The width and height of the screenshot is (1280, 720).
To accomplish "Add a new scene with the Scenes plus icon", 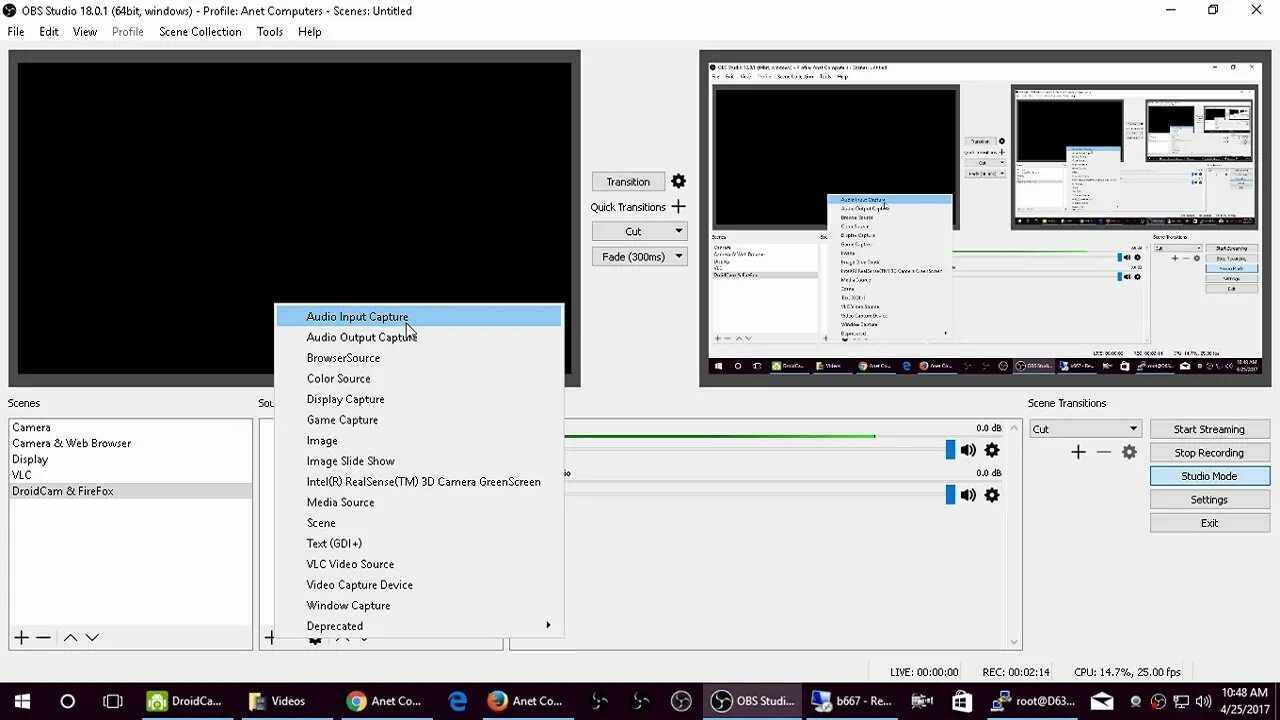I will pyautogui.click(x=21, y=637).
